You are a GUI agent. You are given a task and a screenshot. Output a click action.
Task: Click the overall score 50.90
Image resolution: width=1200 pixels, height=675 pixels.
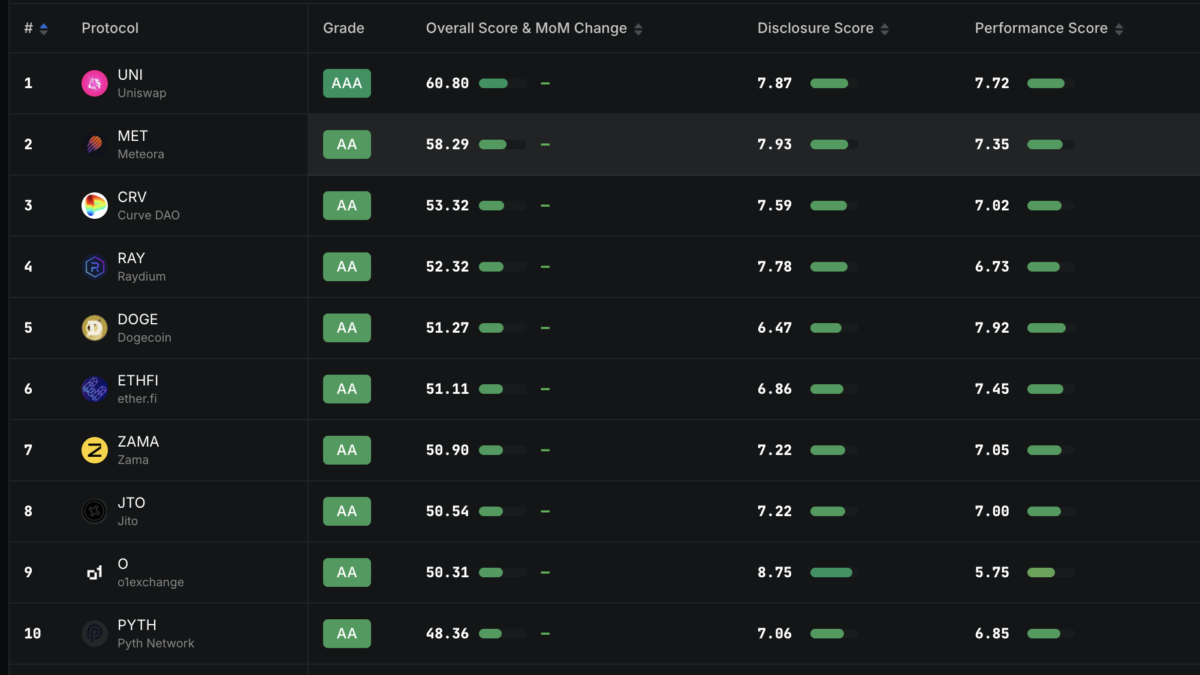coord(447,450)
